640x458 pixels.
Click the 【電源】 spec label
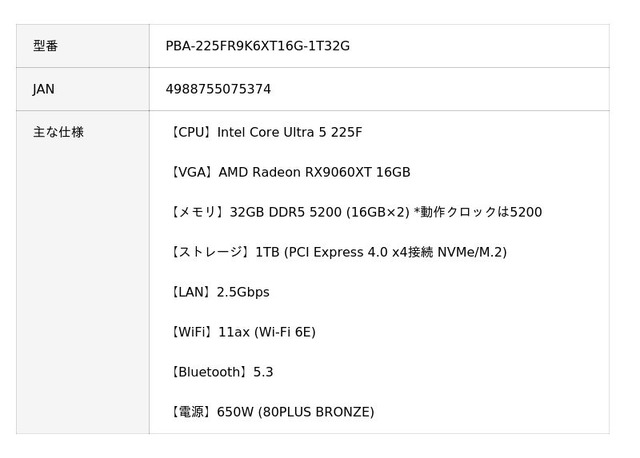point(191,412)
